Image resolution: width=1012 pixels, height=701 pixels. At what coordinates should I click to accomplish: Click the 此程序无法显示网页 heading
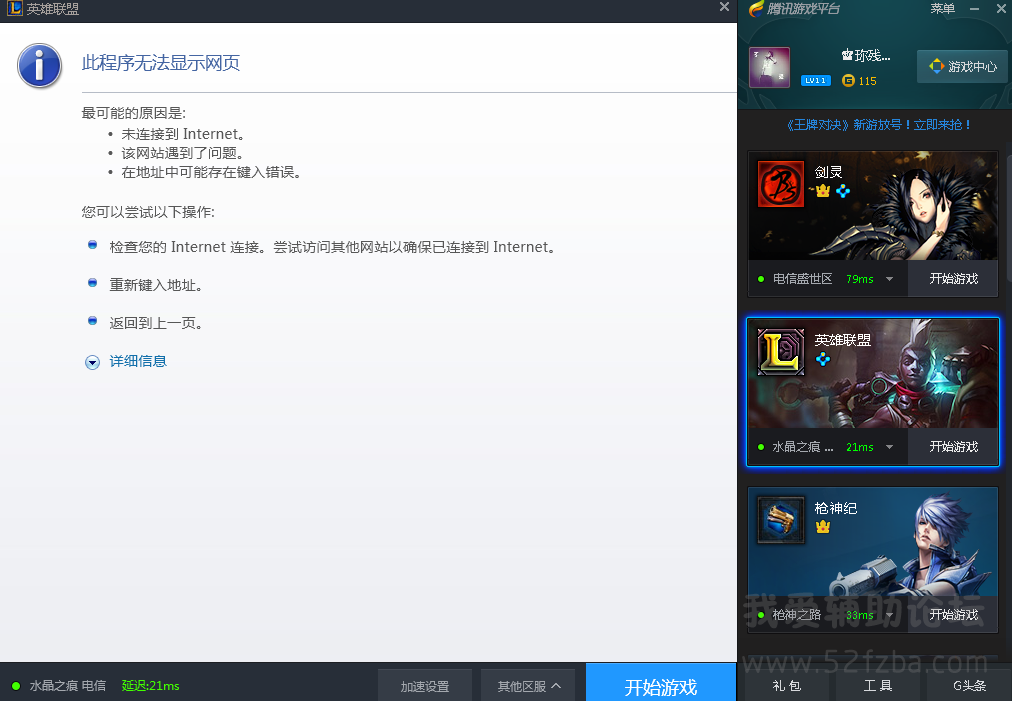click(x=161, y=63)
